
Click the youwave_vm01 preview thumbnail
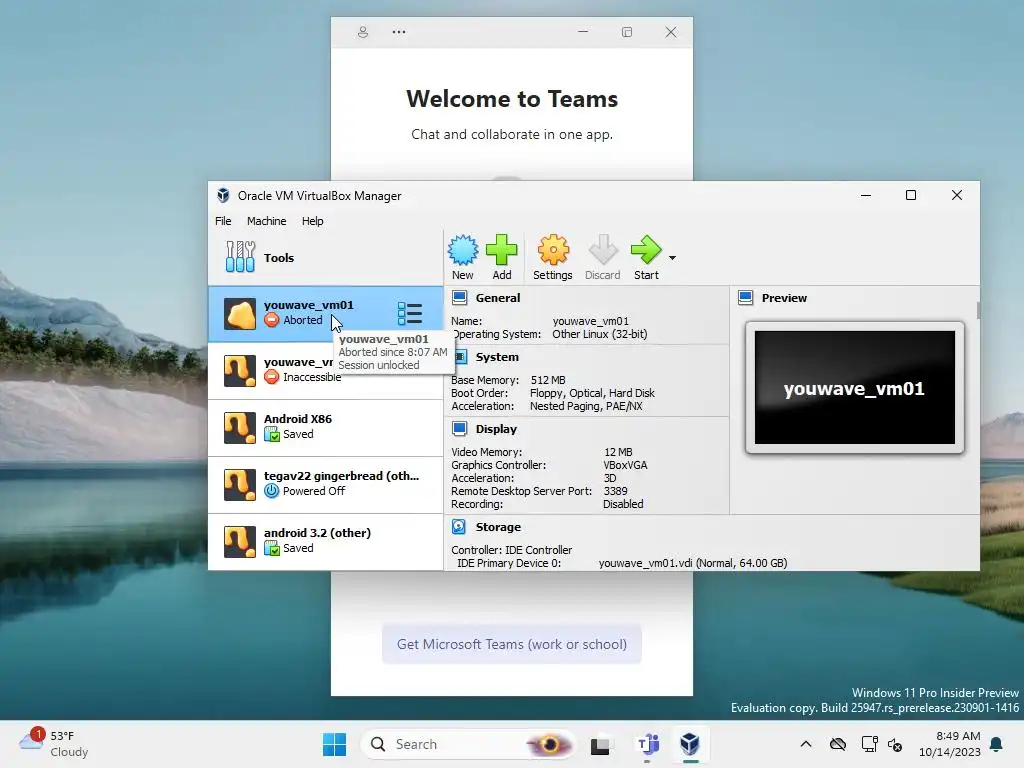(x=855, y=387)
